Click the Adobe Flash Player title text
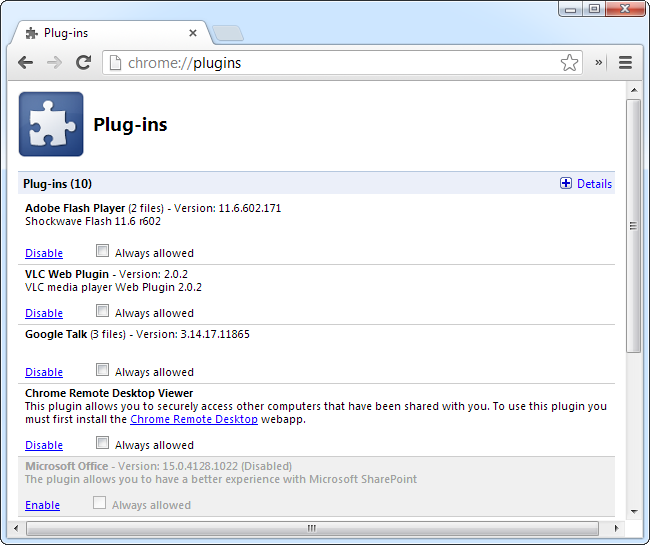 pos(75,208)
